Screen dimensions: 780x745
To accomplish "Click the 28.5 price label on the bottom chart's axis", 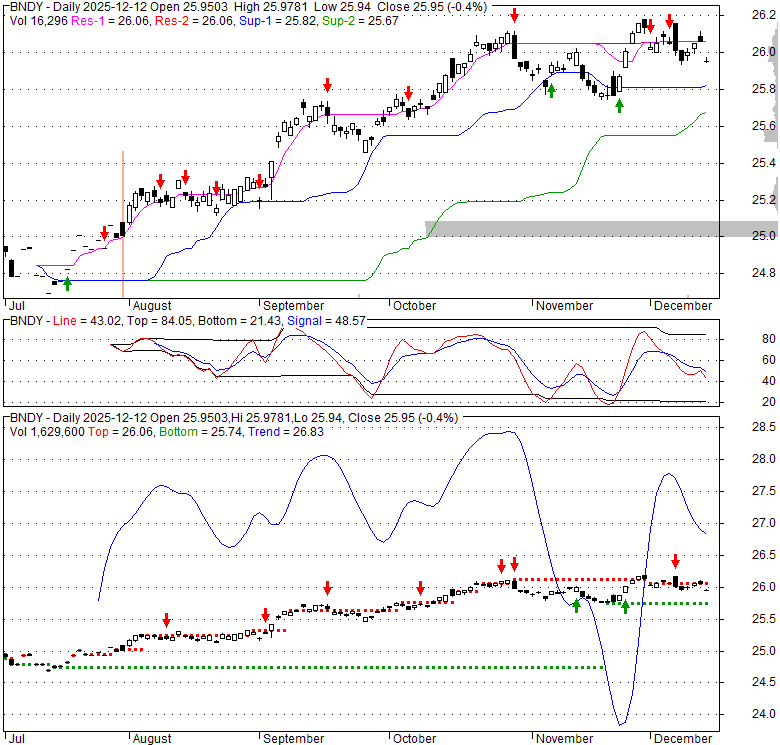I will [x=764, y=427].
